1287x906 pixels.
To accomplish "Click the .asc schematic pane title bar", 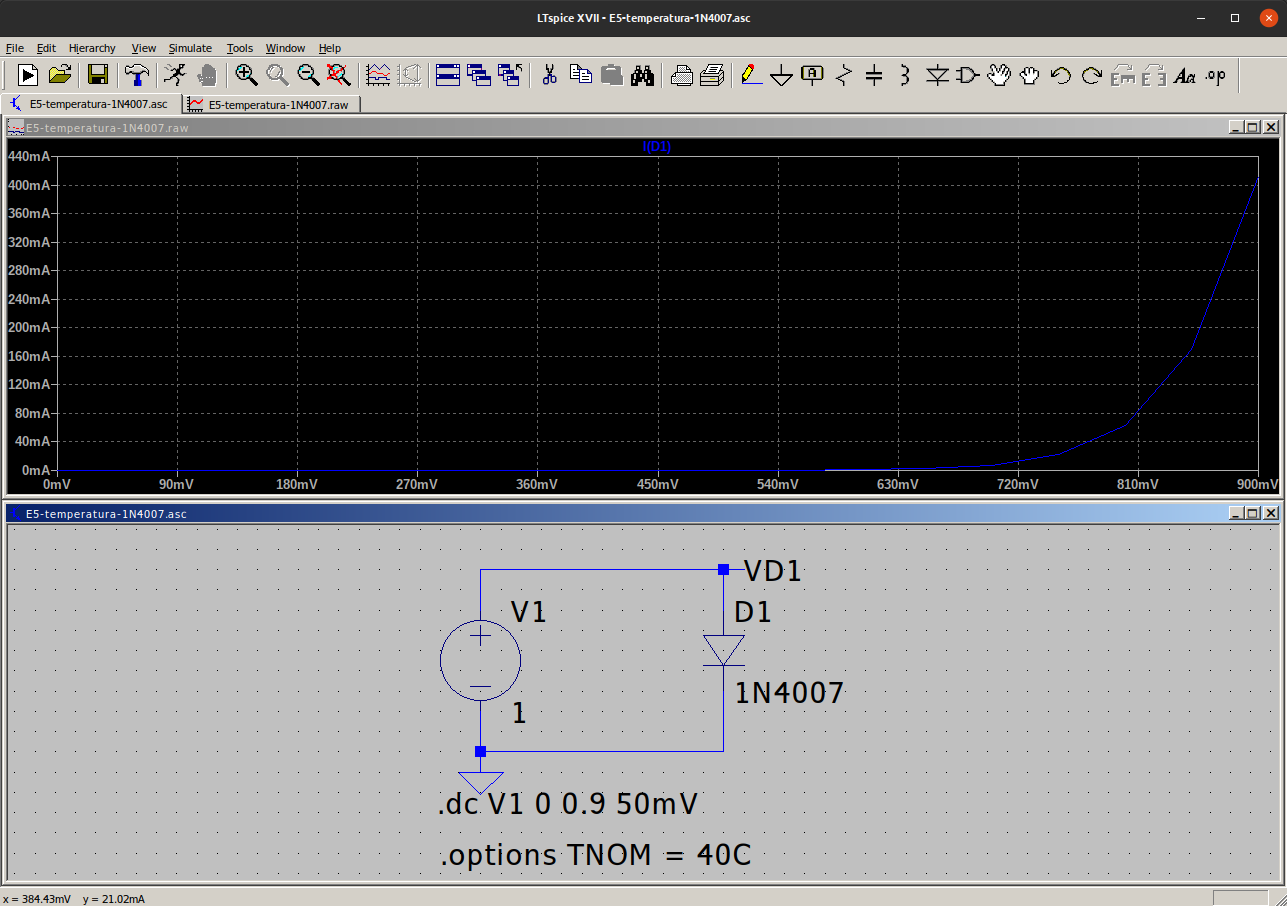I will (x=642, y=513).
